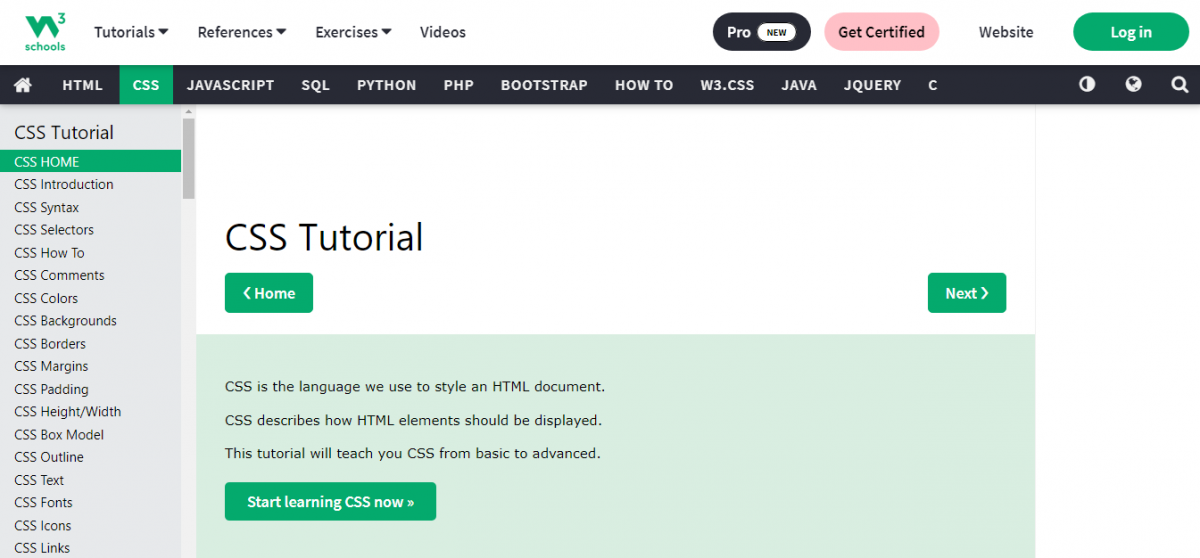Select the PYTHON tab in navbar
Screen dimensions: 1200x558
(x=386, y=85)
